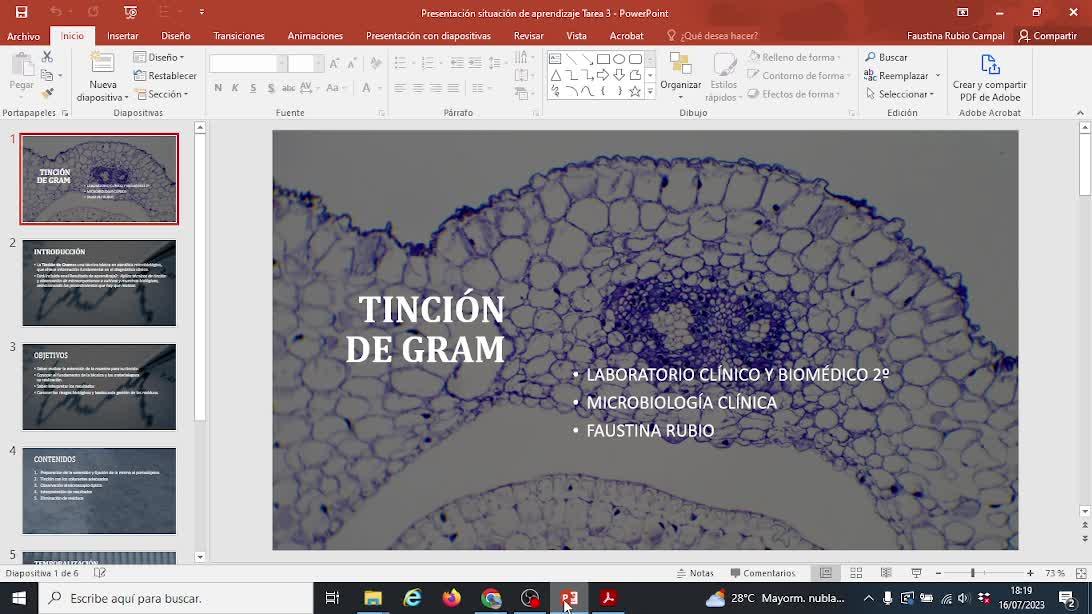Open Slide Sorter view in status bar
Viewport: 1092px width, 614px height.
point(856,573)
